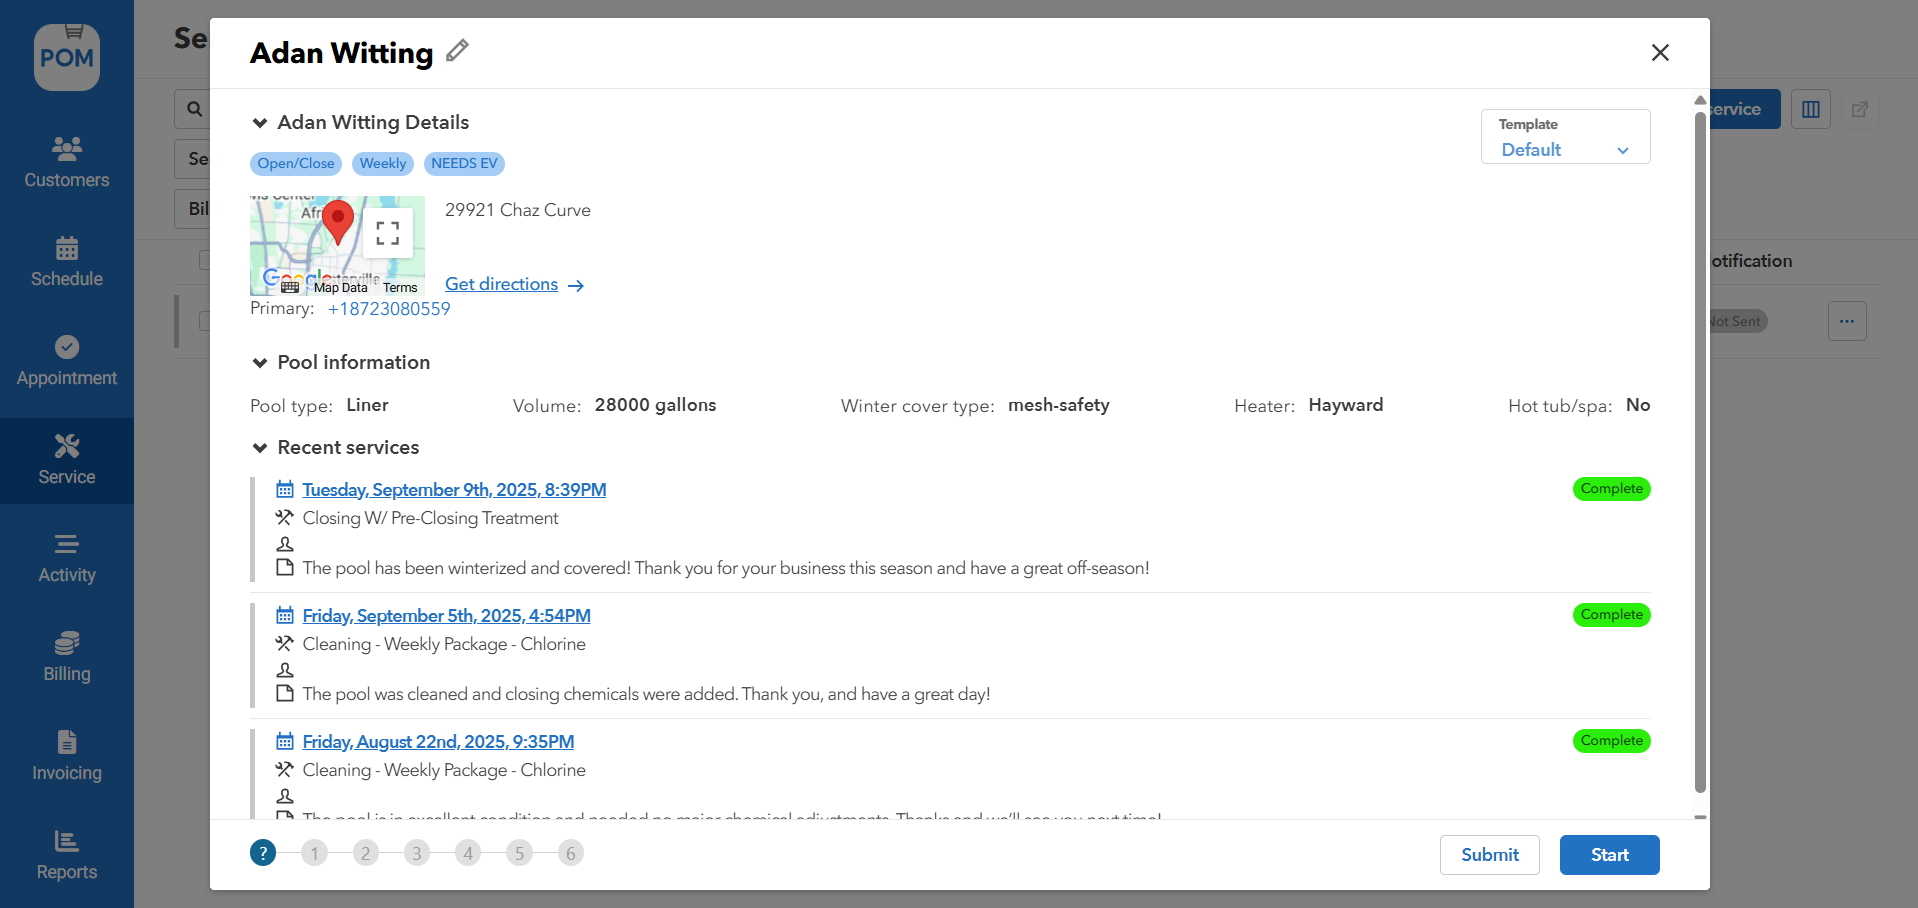Open Billing section in sidebar

[67, 656]
